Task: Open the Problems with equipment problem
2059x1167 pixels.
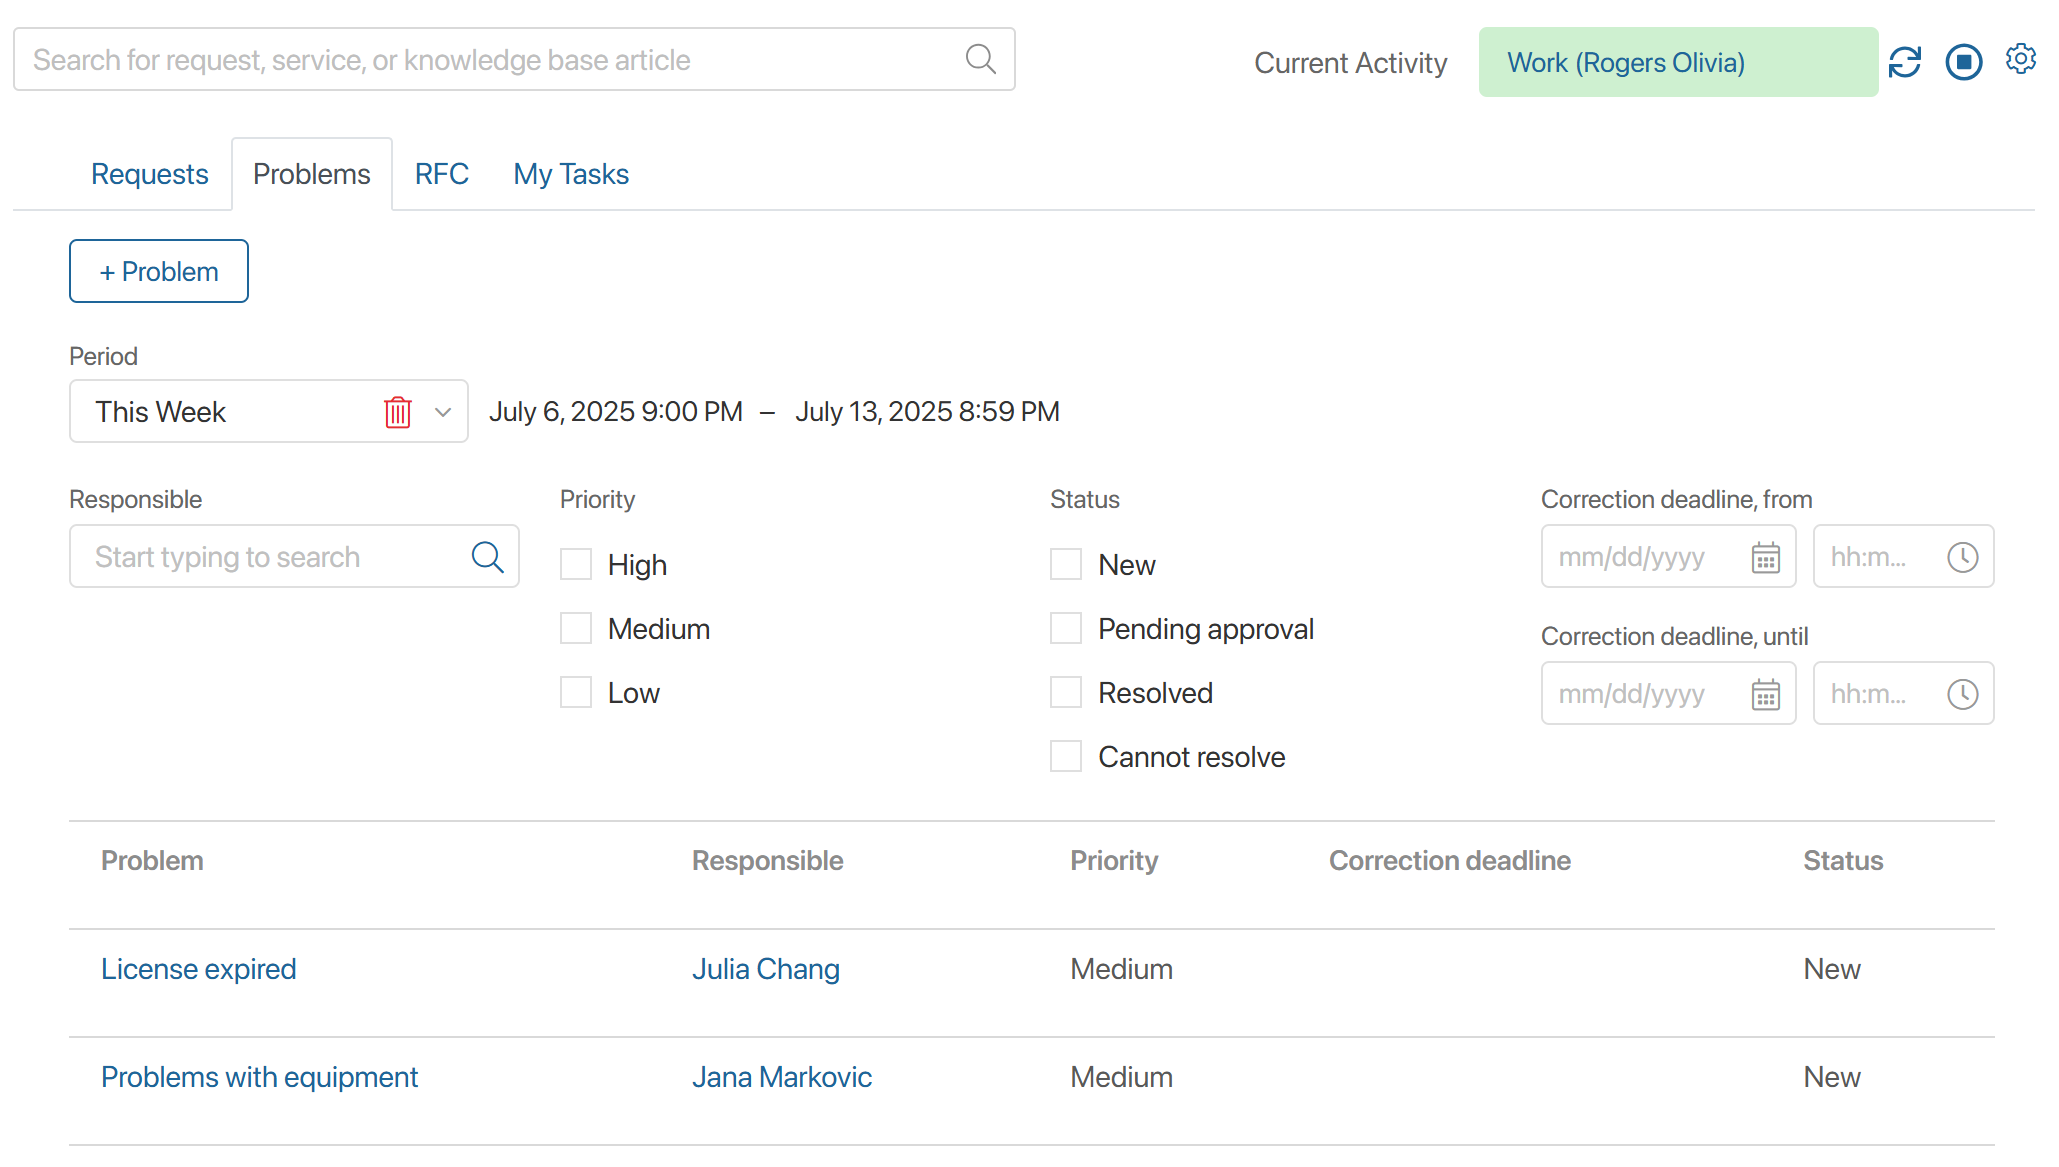Action: pos(259,1077)
